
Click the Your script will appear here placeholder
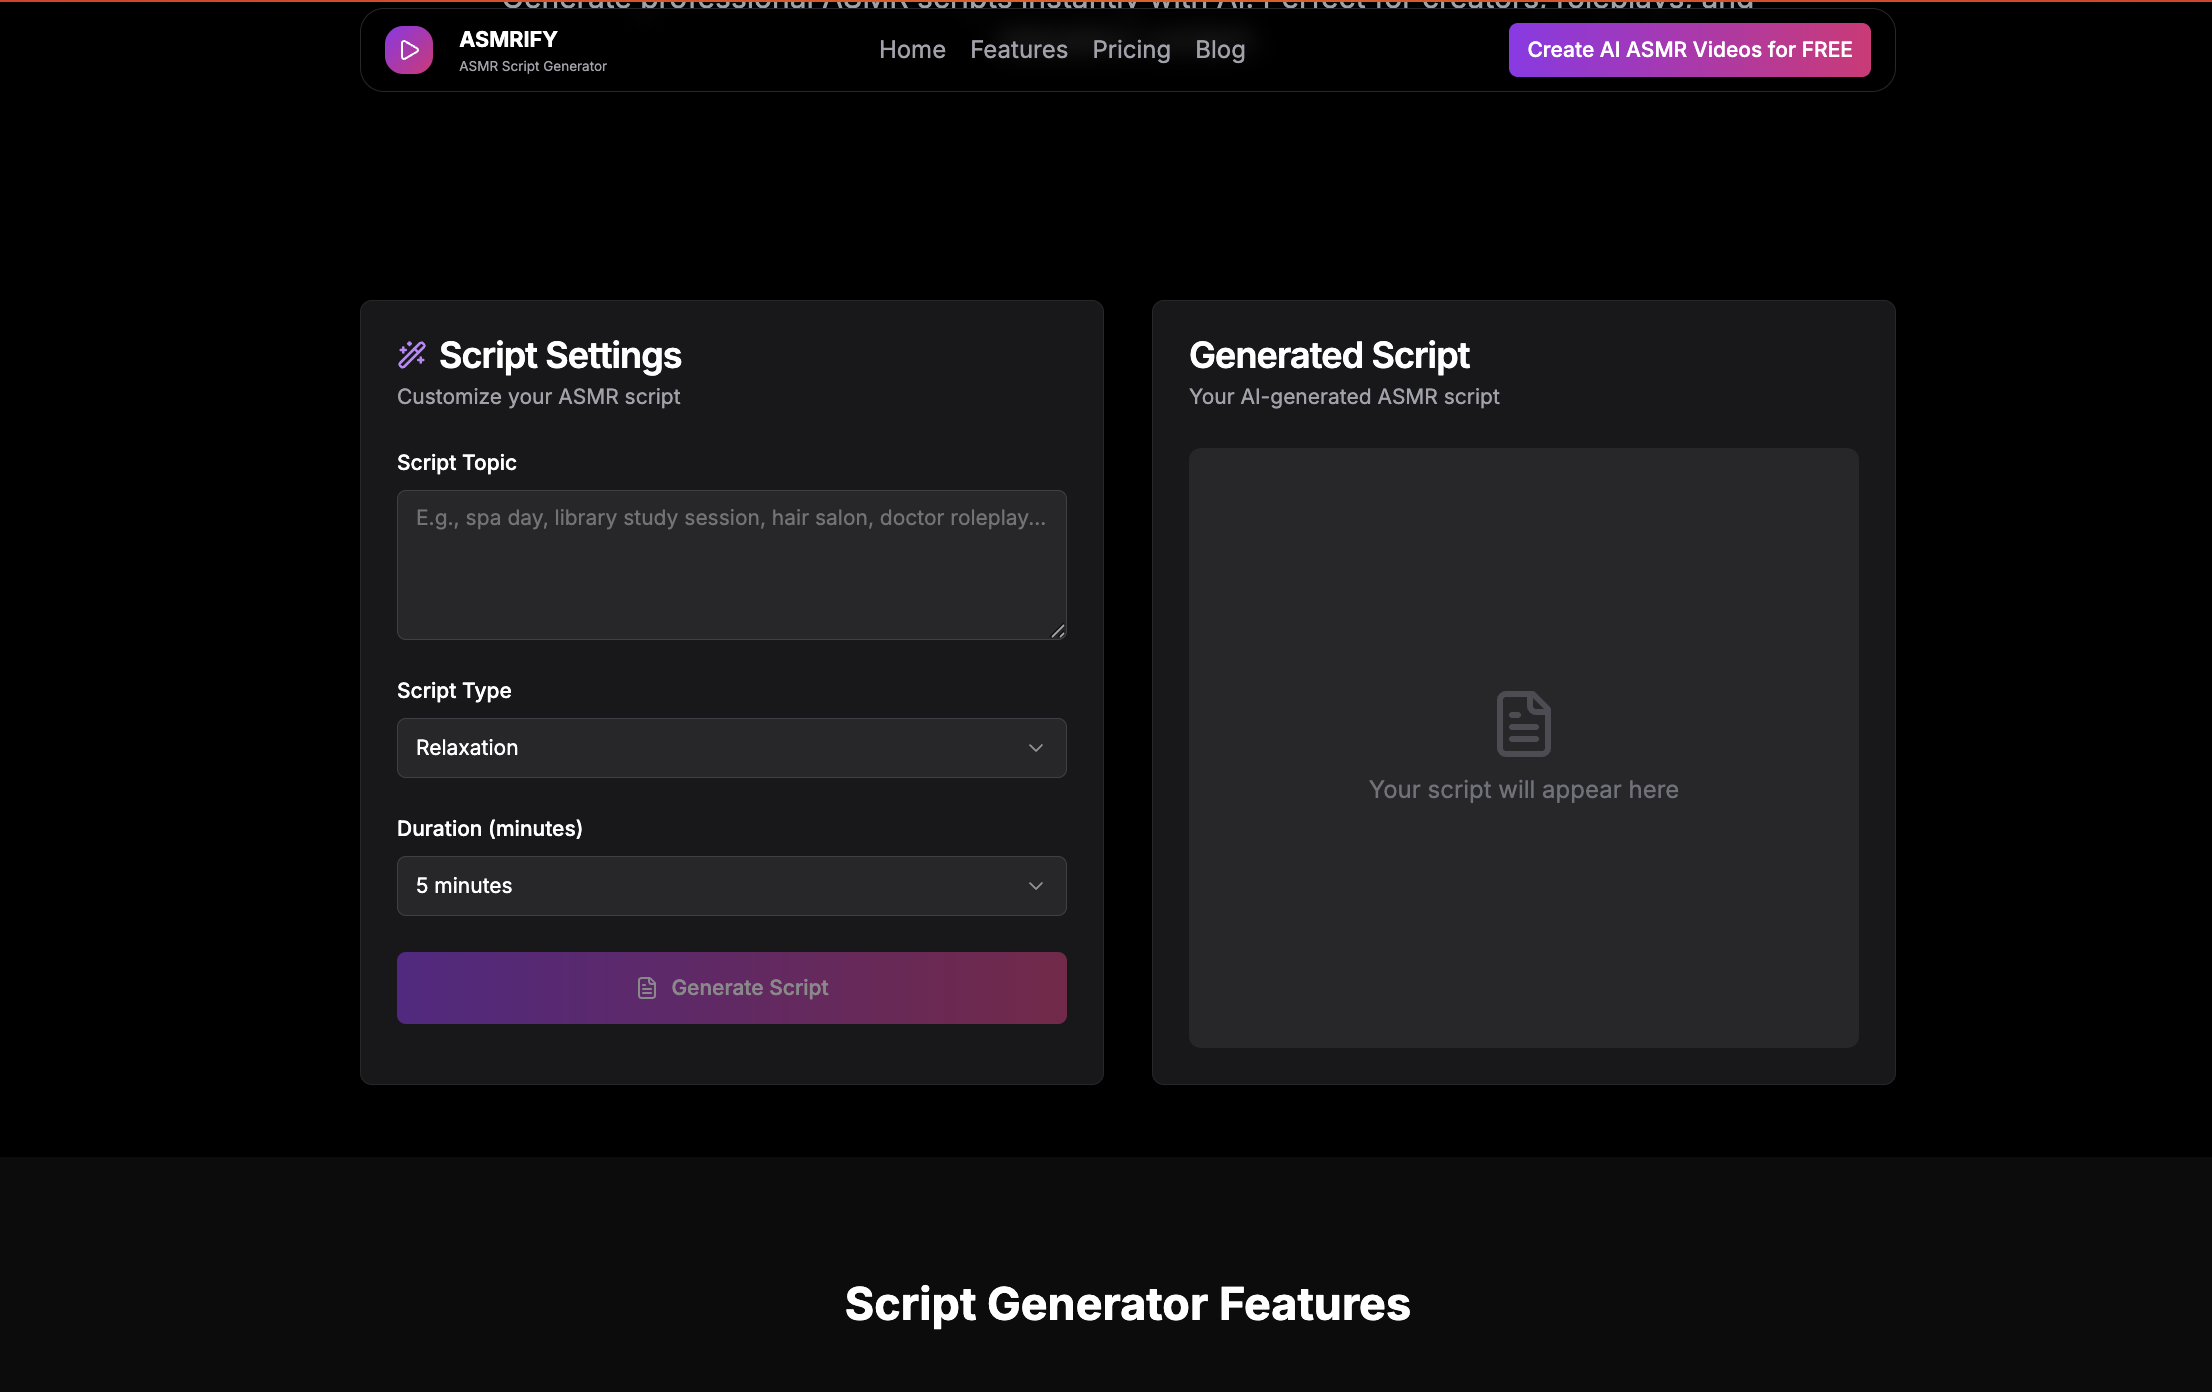point(1522,789)
